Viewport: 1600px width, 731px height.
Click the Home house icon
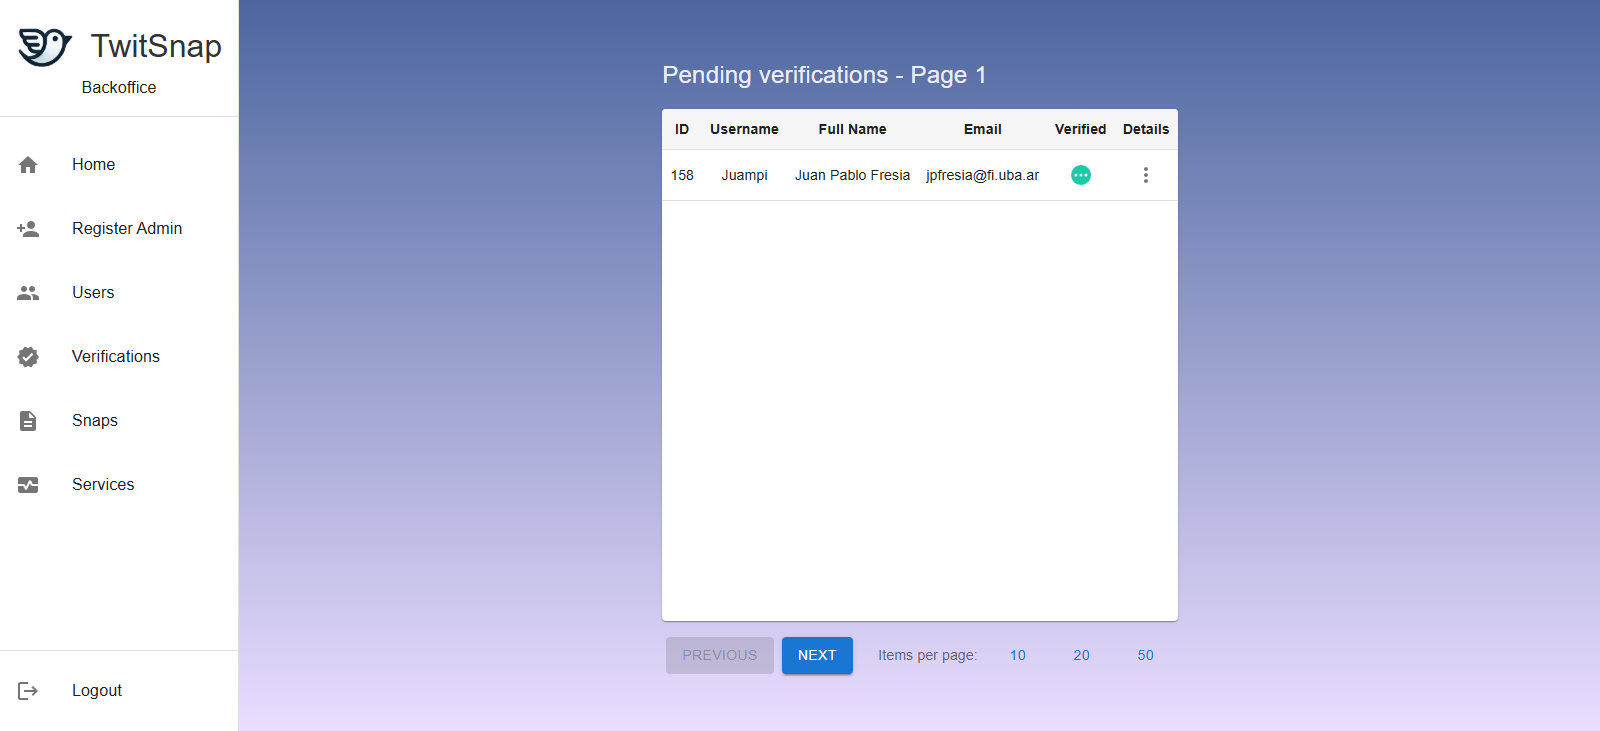pyautogui.click(x=28, y=165)
